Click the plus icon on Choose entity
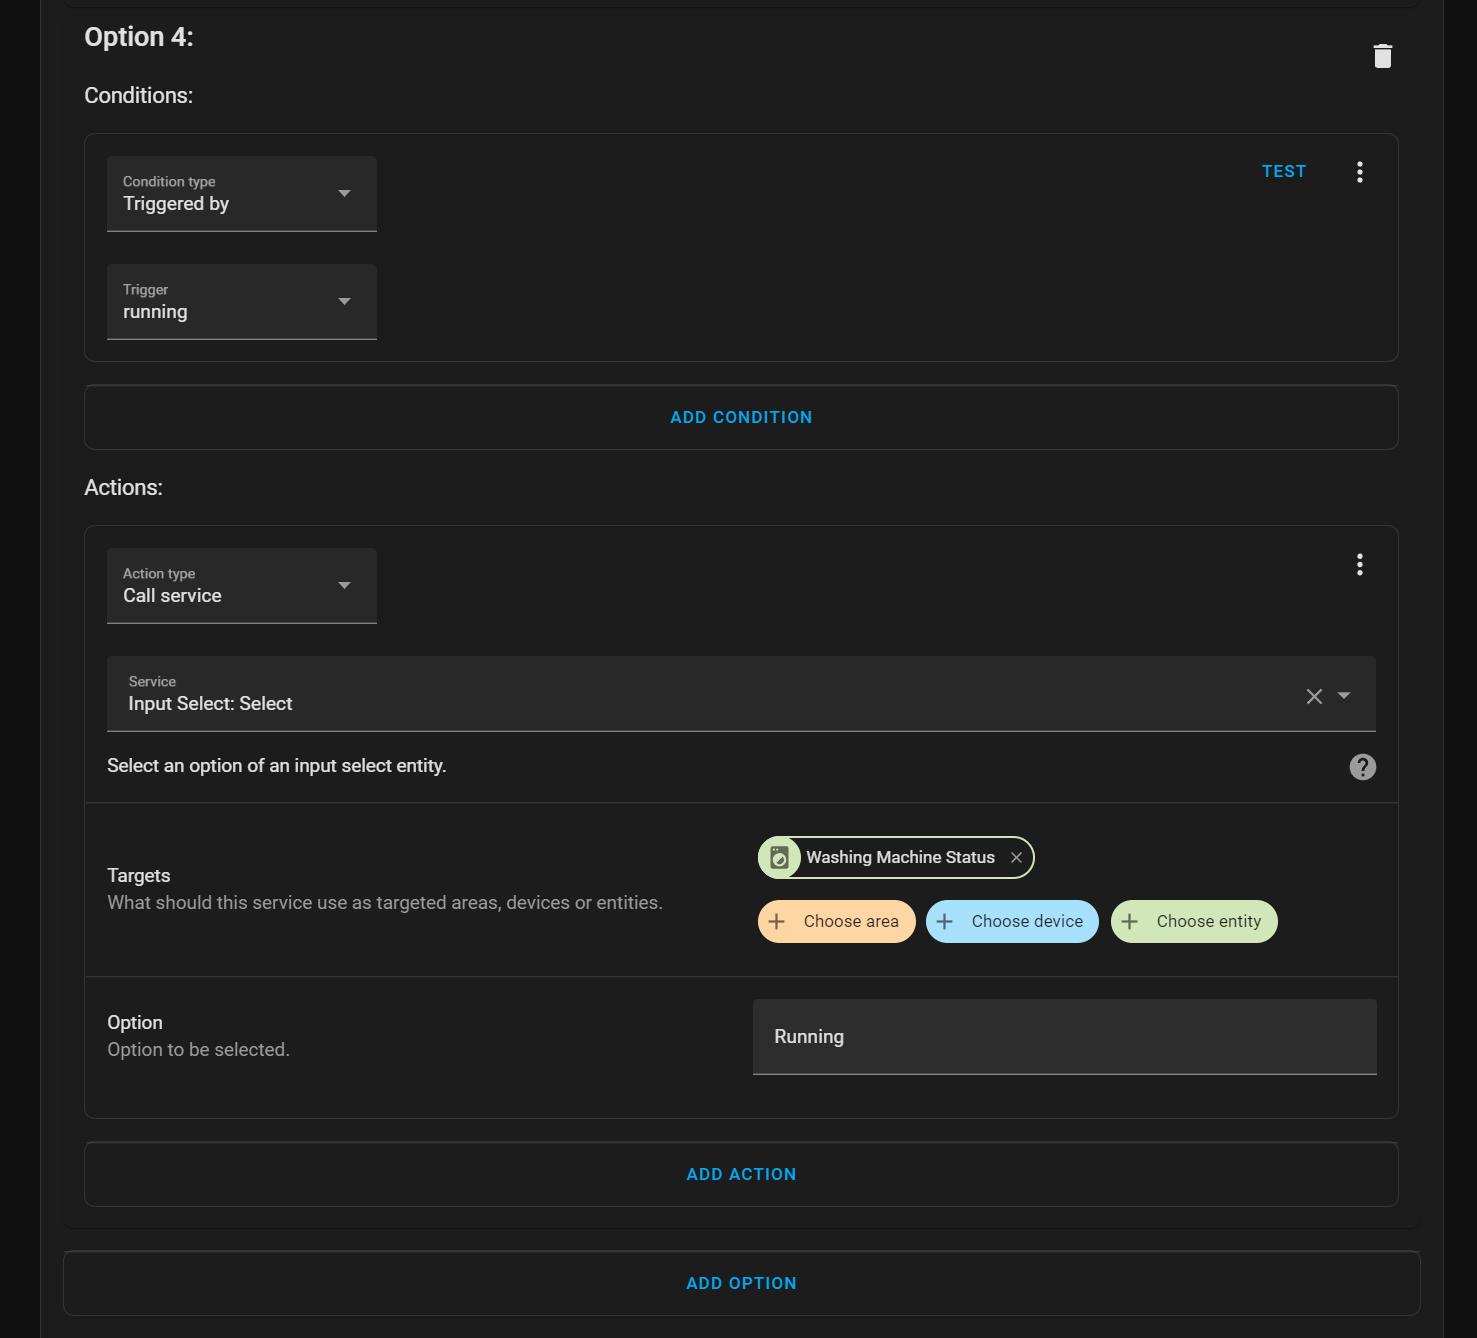Image resolution: width=1477 pixels, height=1338 pixels. (x=1129, y=922)
